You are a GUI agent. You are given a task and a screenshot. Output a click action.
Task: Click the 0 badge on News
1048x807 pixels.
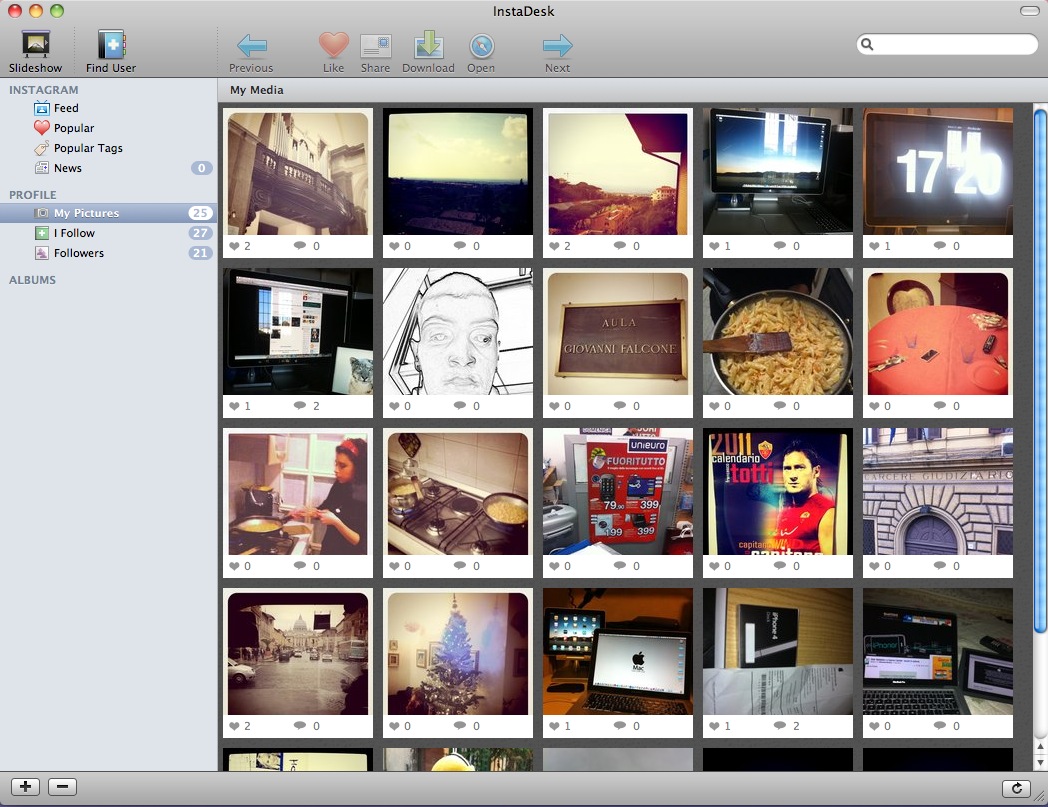(201, 168)
